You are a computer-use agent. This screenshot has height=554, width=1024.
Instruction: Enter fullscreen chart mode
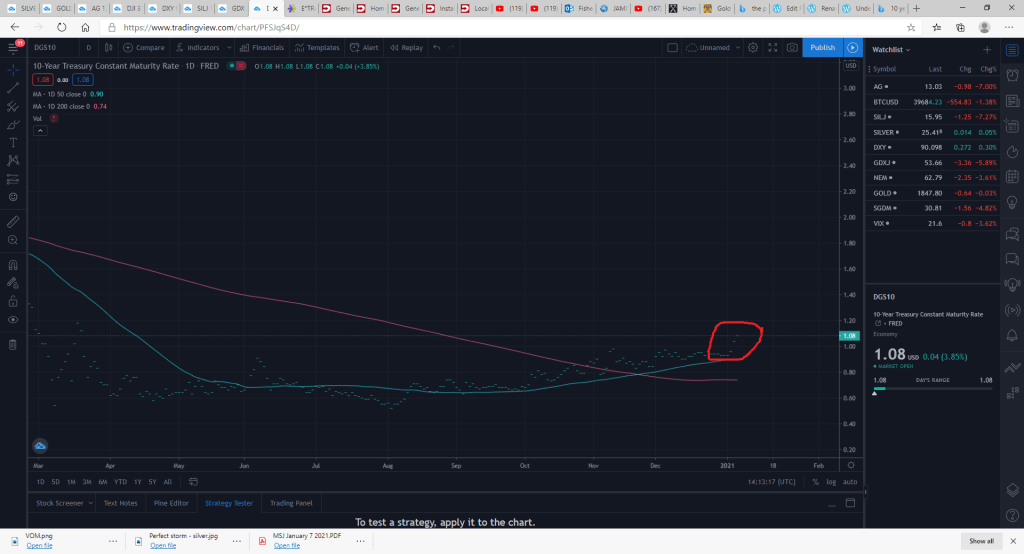(x=773, y=47)
